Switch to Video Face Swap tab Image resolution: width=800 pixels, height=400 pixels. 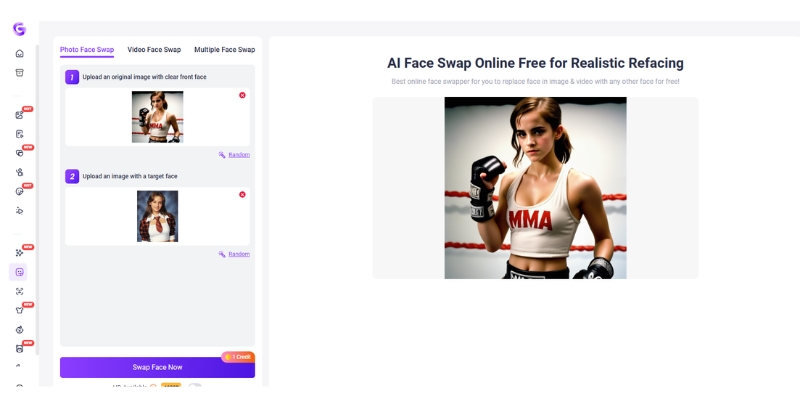tap(154, 49)
